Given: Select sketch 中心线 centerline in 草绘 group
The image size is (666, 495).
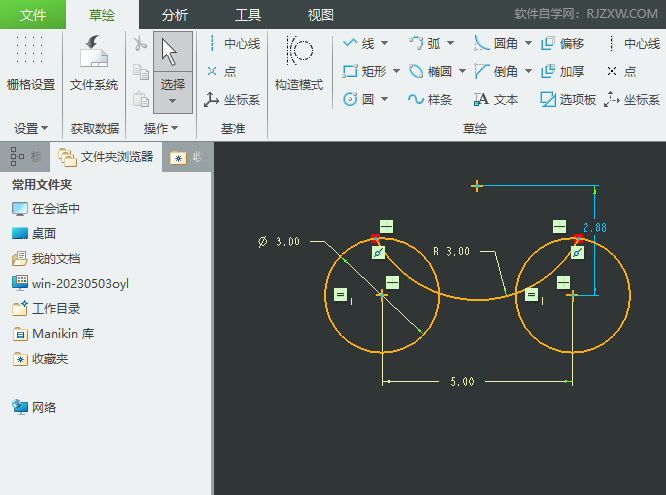Looking at the screenshot, I should pyautogui.click(x=634, y=43).
